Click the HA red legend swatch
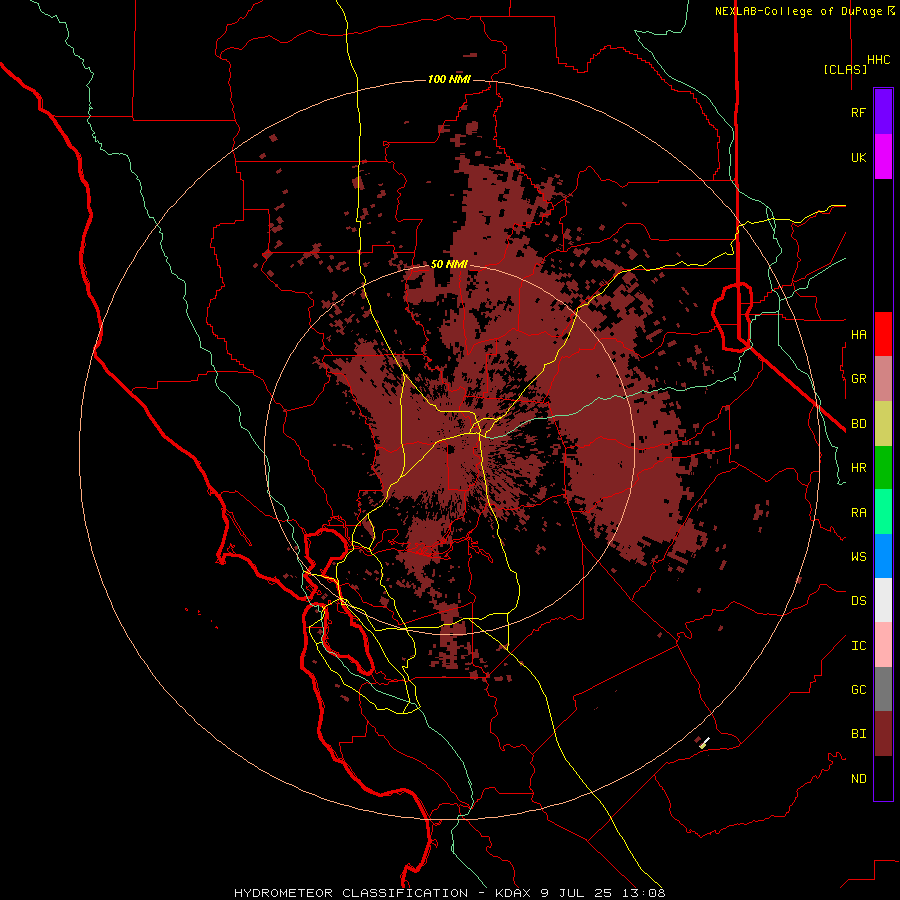 pyautogui.click(x=883, y=334)
